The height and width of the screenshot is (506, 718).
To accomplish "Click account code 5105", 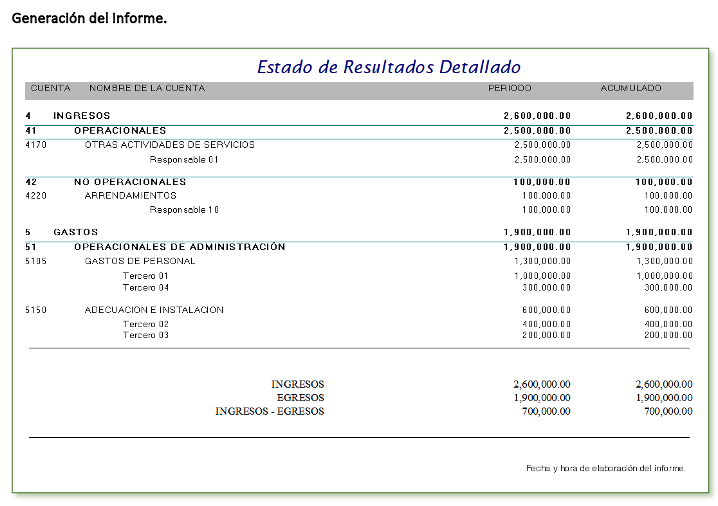I will coord(36,261).
